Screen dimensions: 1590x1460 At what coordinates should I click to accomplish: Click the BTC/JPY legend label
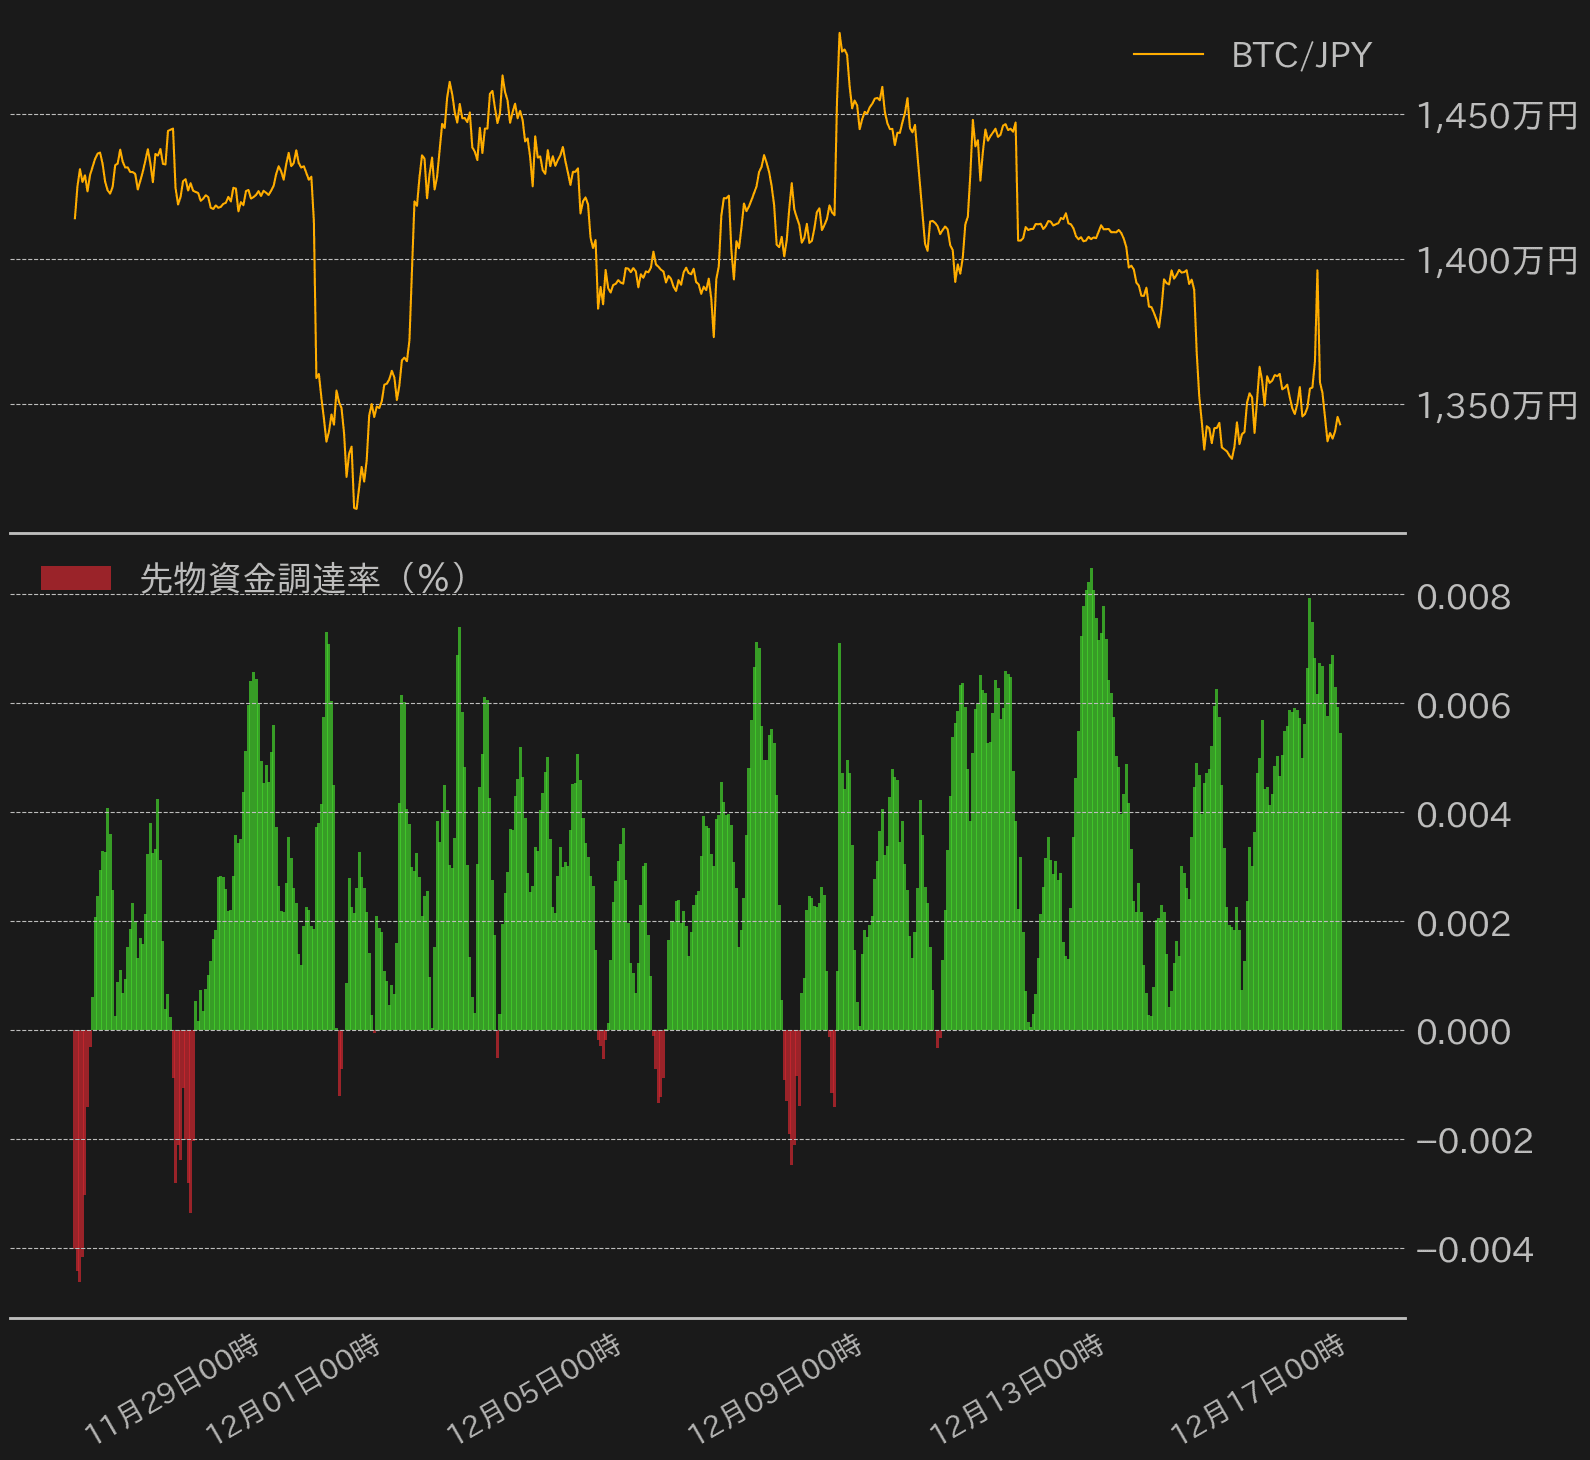pyautogui.click(x=1301, y=55)
